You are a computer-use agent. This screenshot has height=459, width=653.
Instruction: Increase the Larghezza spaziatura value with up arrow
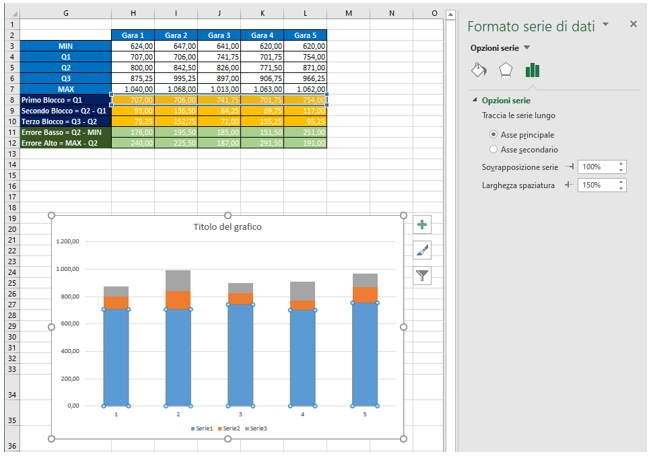tap(622, 181)
